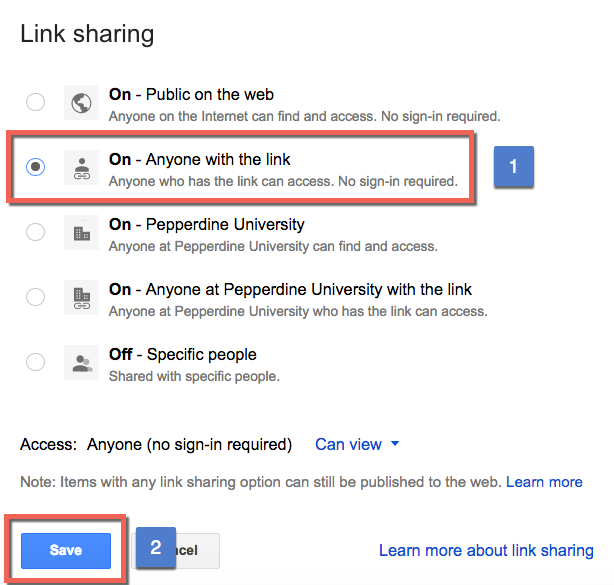Open the Learn more link in the note
This screenshot has height=585, width=614.
[x=544, y=482]
